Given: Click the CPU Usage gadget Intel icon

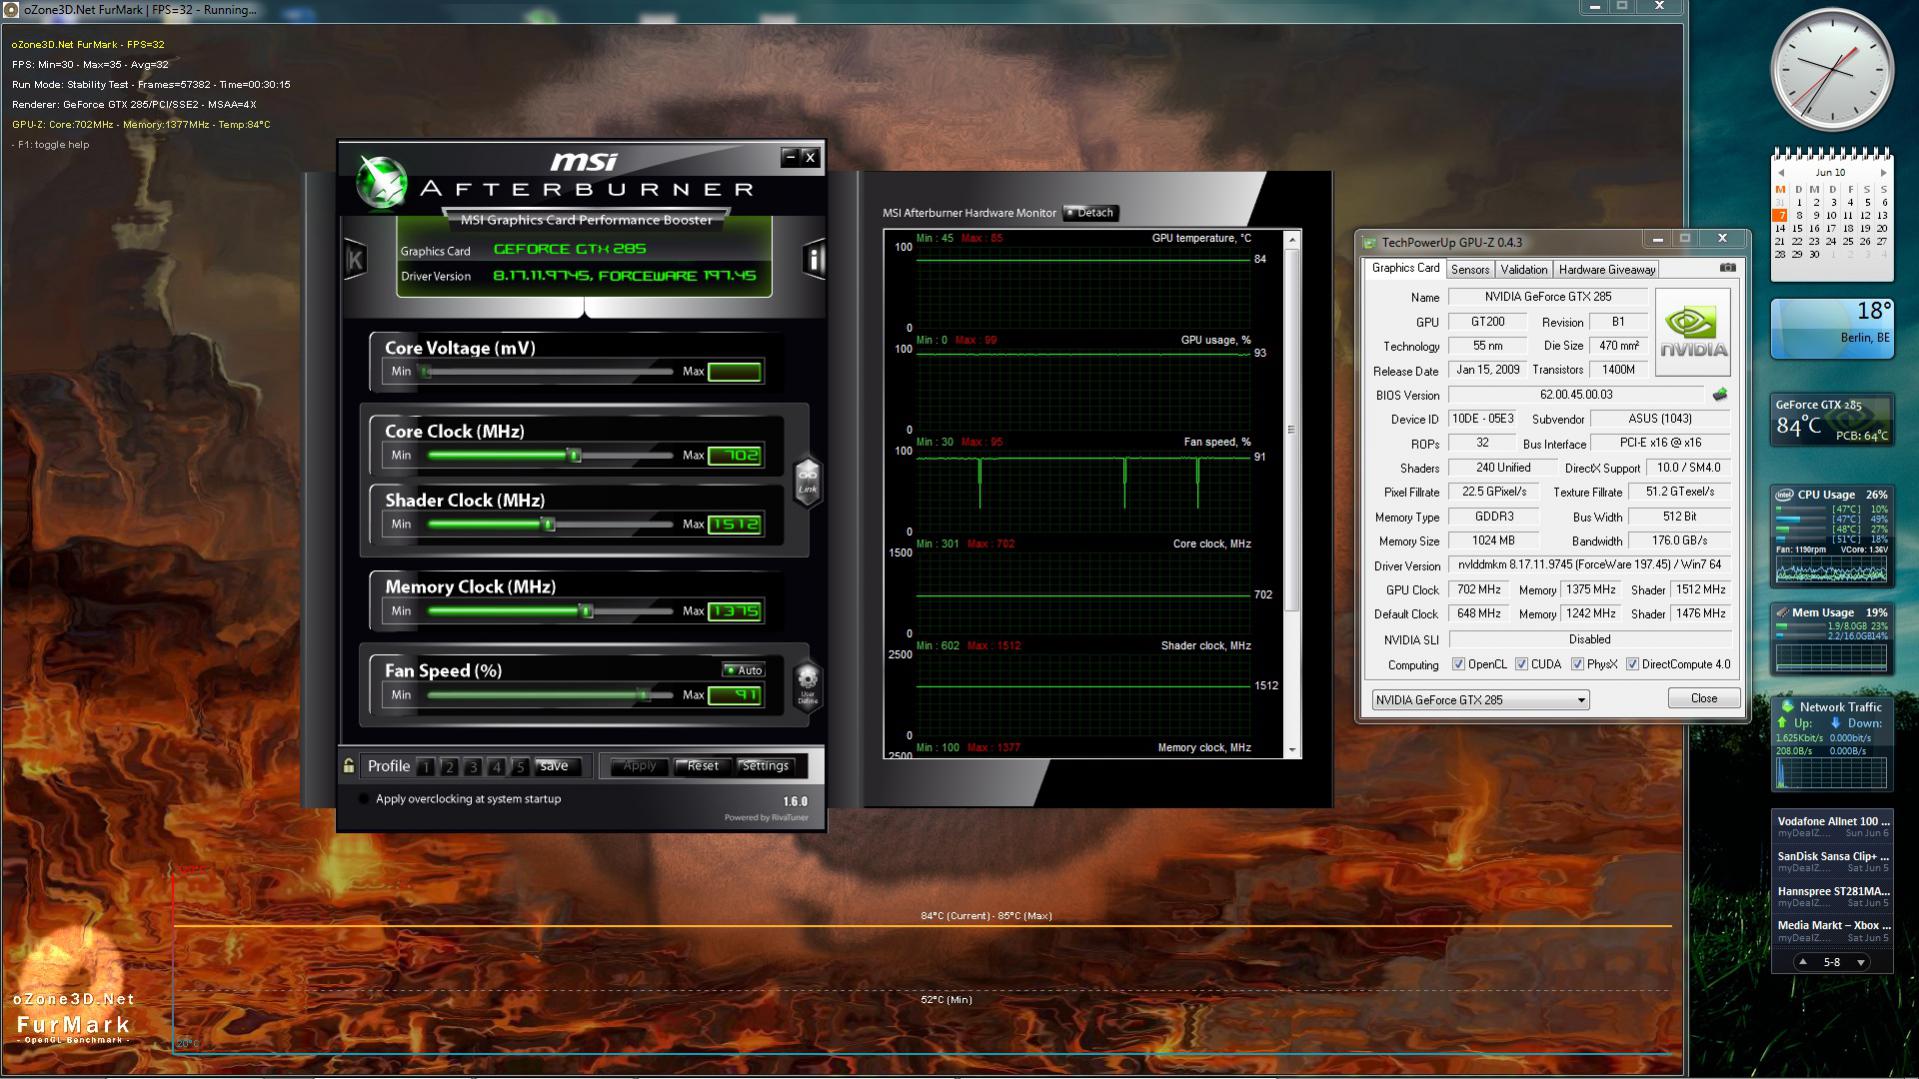Looking at the screenshot, I should [x=1784, y=495].
